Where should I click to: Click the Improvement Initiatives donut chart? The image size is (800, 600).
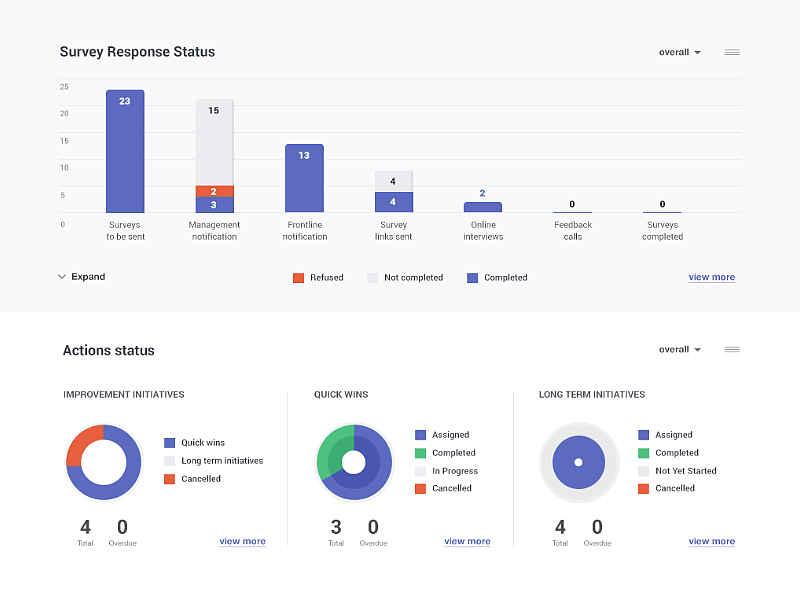(104, 462)
